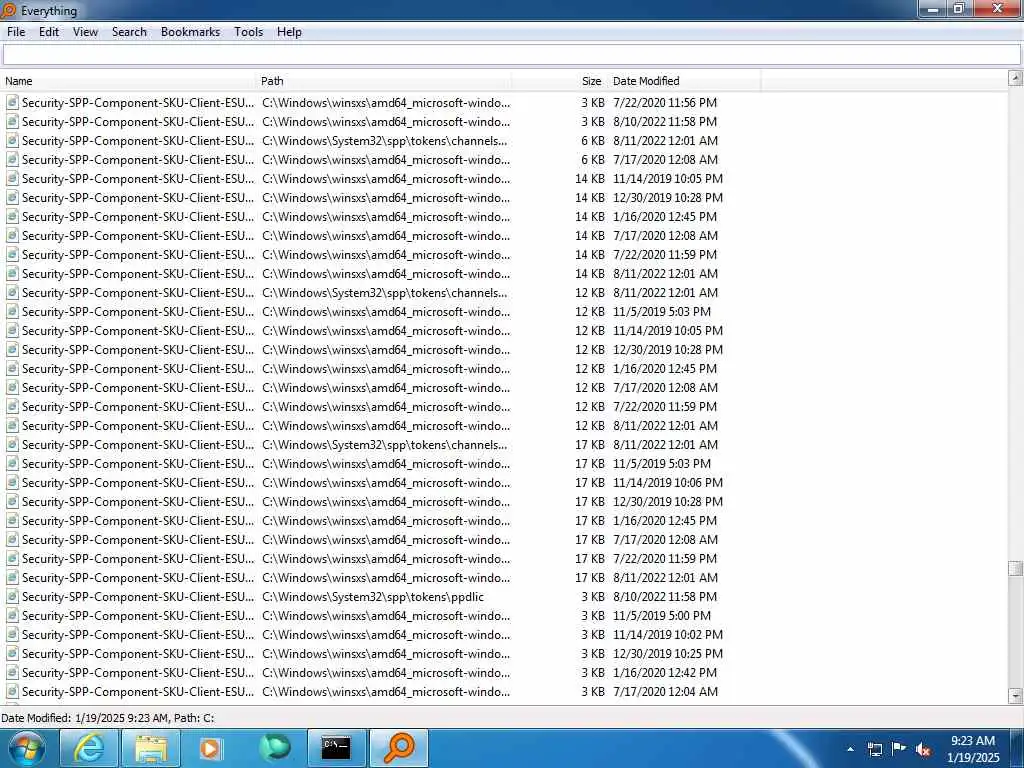Click the scrollbar up arrow

(1015, 78)
